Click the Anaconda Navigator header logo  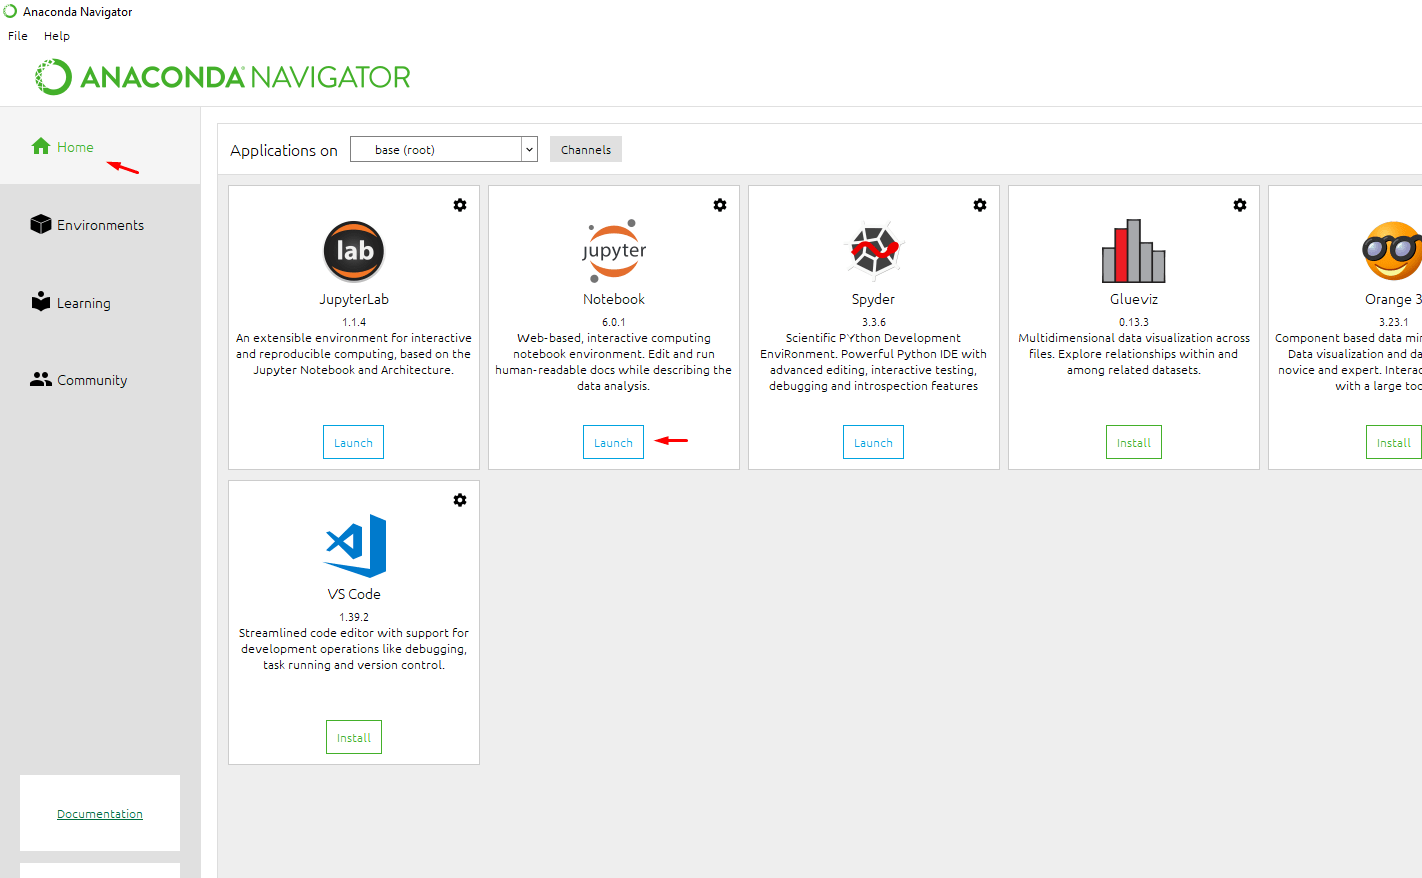pos(222,77)
